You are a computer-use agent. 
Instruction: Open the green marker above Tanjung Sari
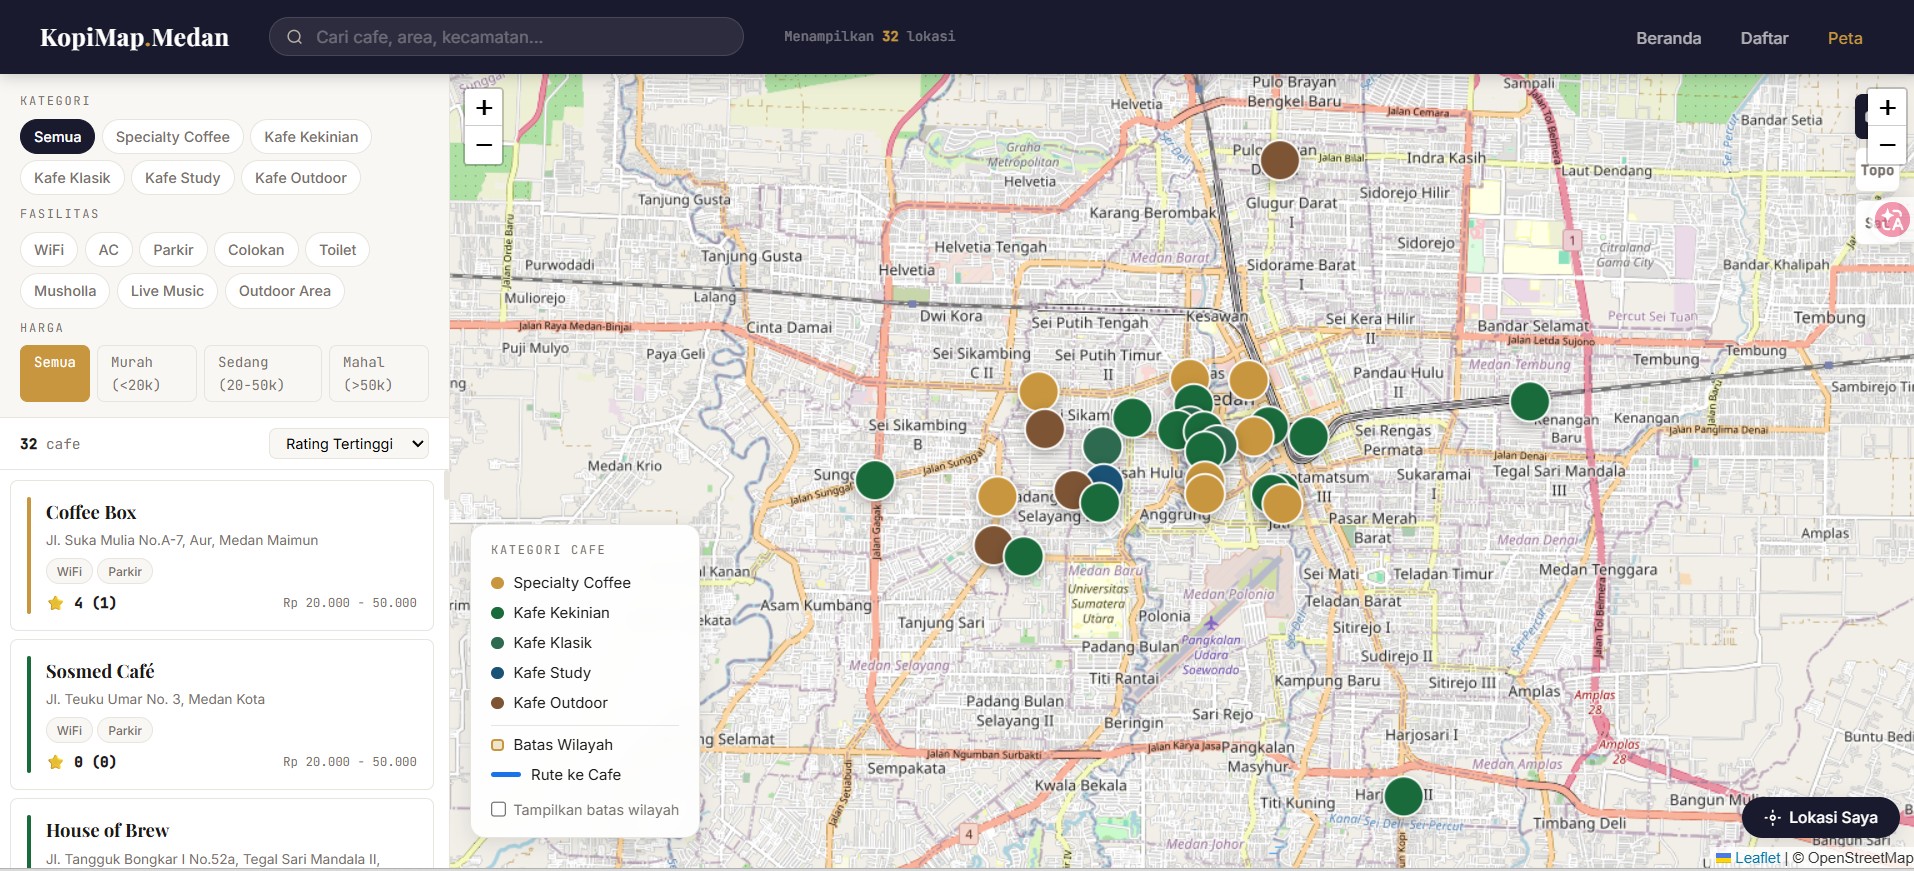pyautogui.click(x=1024, y=556)
